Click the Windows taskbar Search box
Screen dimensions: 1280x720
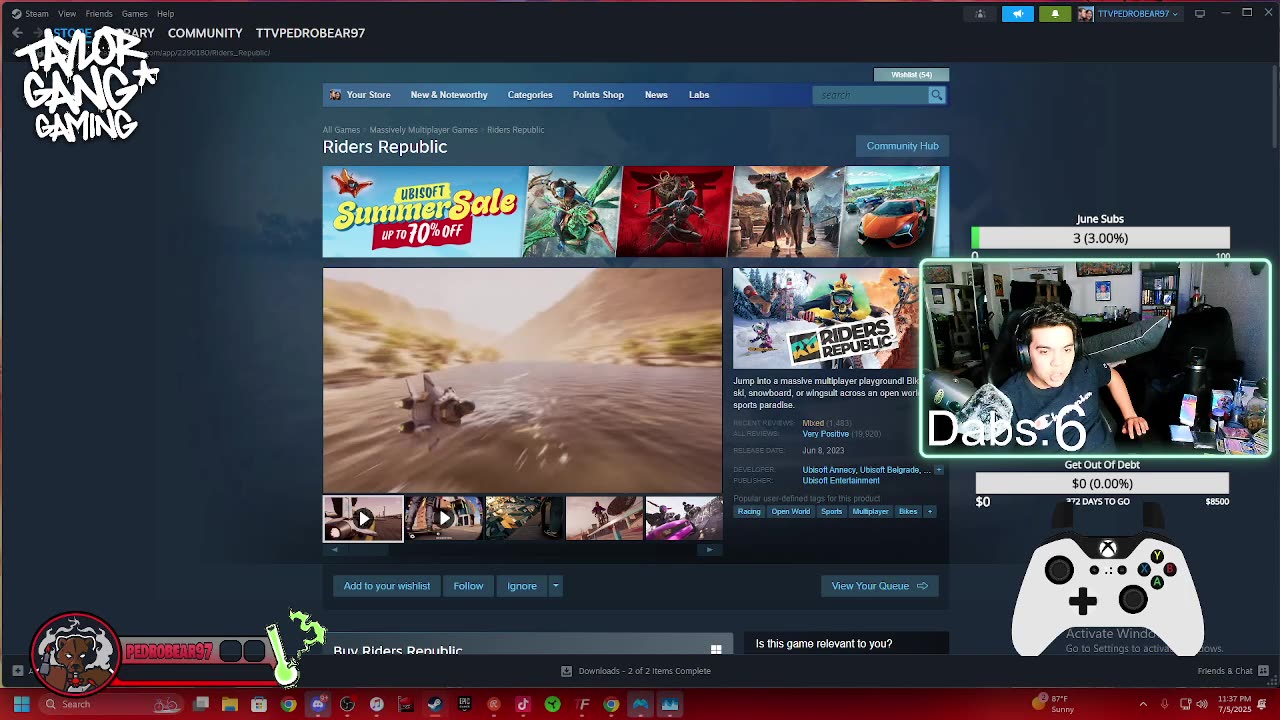[112, 704]
